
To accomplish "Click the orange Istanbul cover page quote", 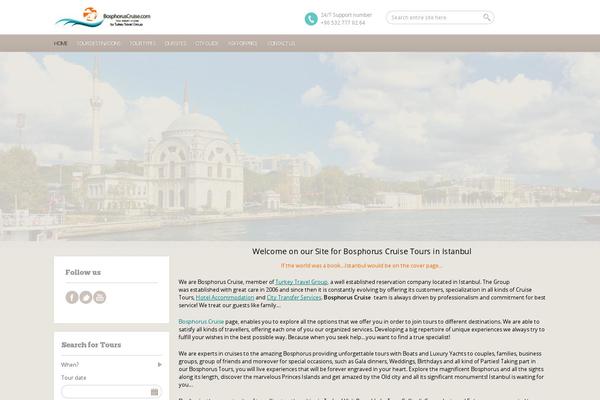I will point(362,265).
